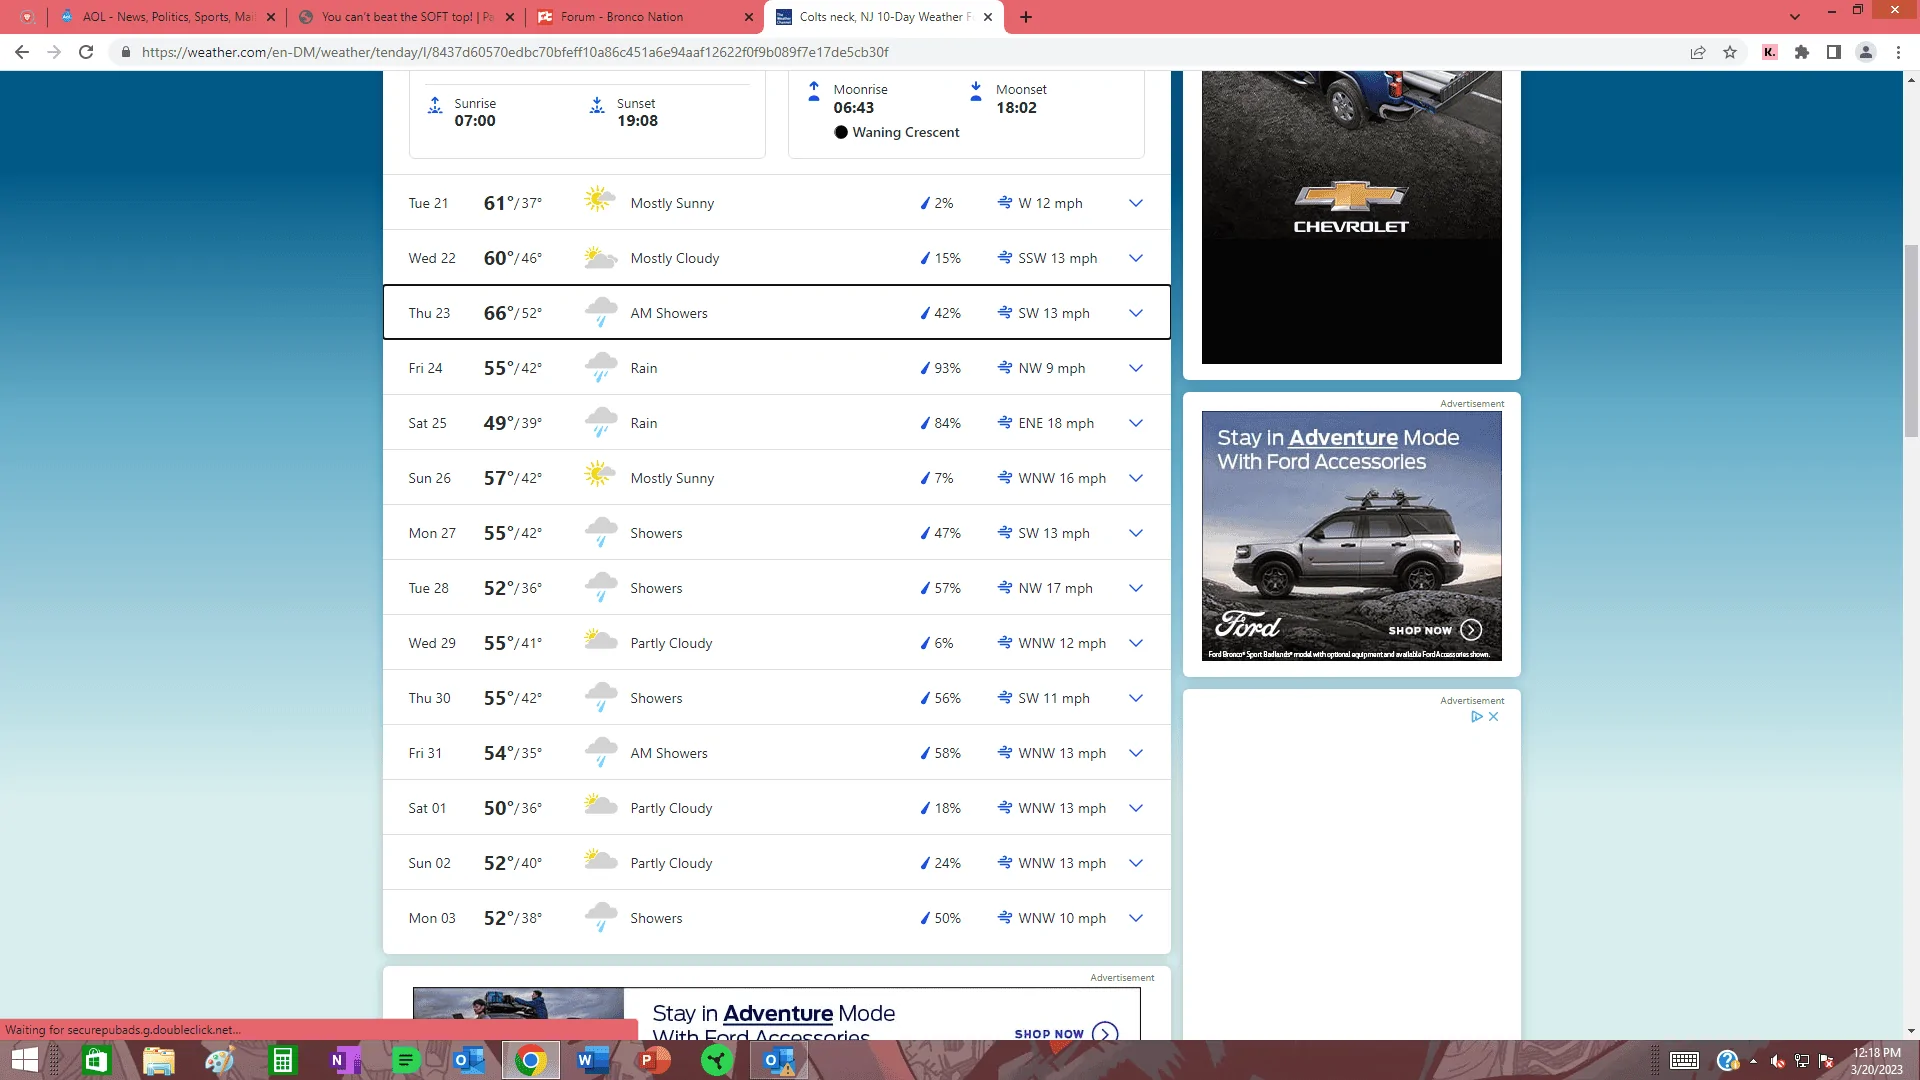Open File Explorer from the taskbar
1920x1080 pixels.
(x=159, y=1060)
